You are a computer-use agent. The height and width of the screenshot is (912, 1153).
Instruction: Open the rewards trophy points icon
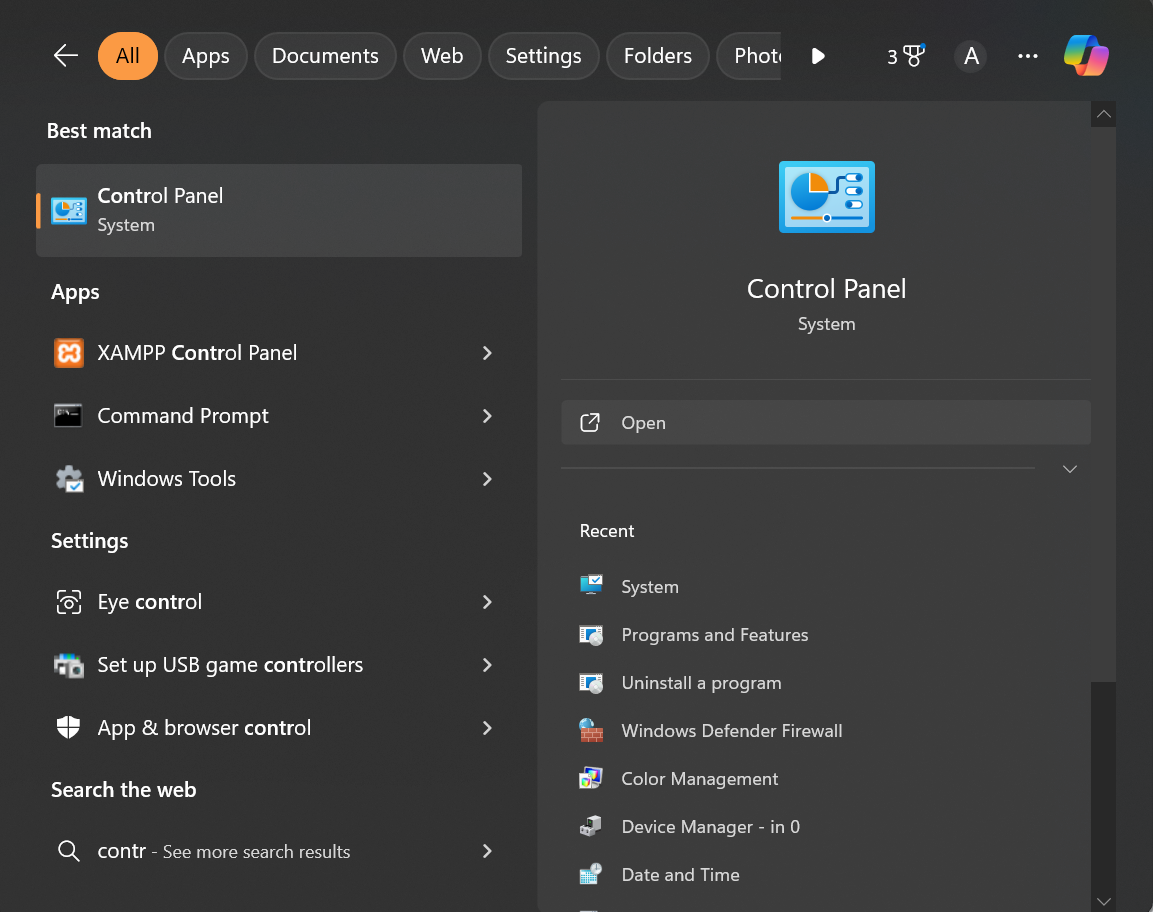[905, 56]
